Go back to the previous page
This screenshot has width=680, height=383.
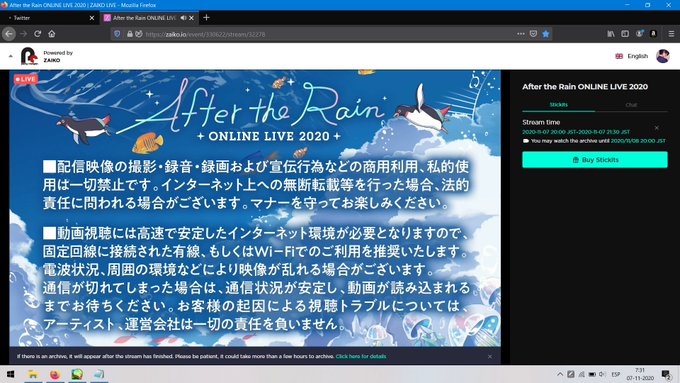pos(9,34)
